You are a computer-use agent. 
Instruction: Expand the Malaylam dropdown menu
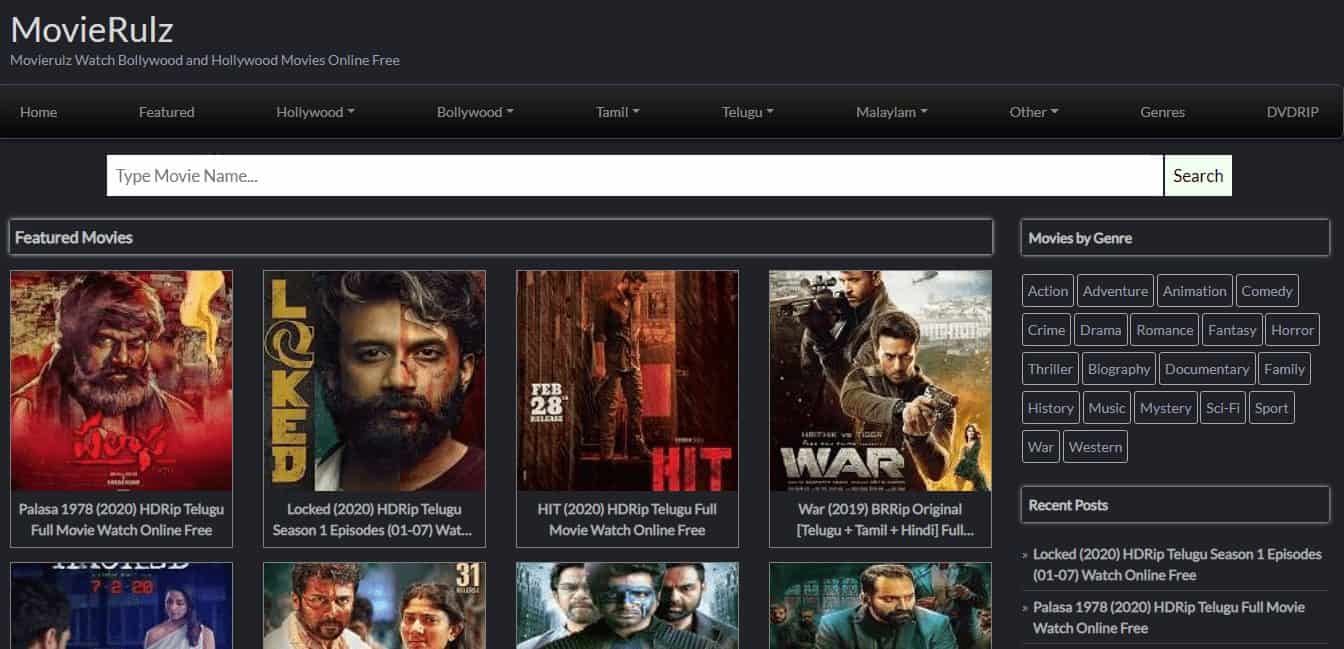pyautogui.click(x=892, y=112)
